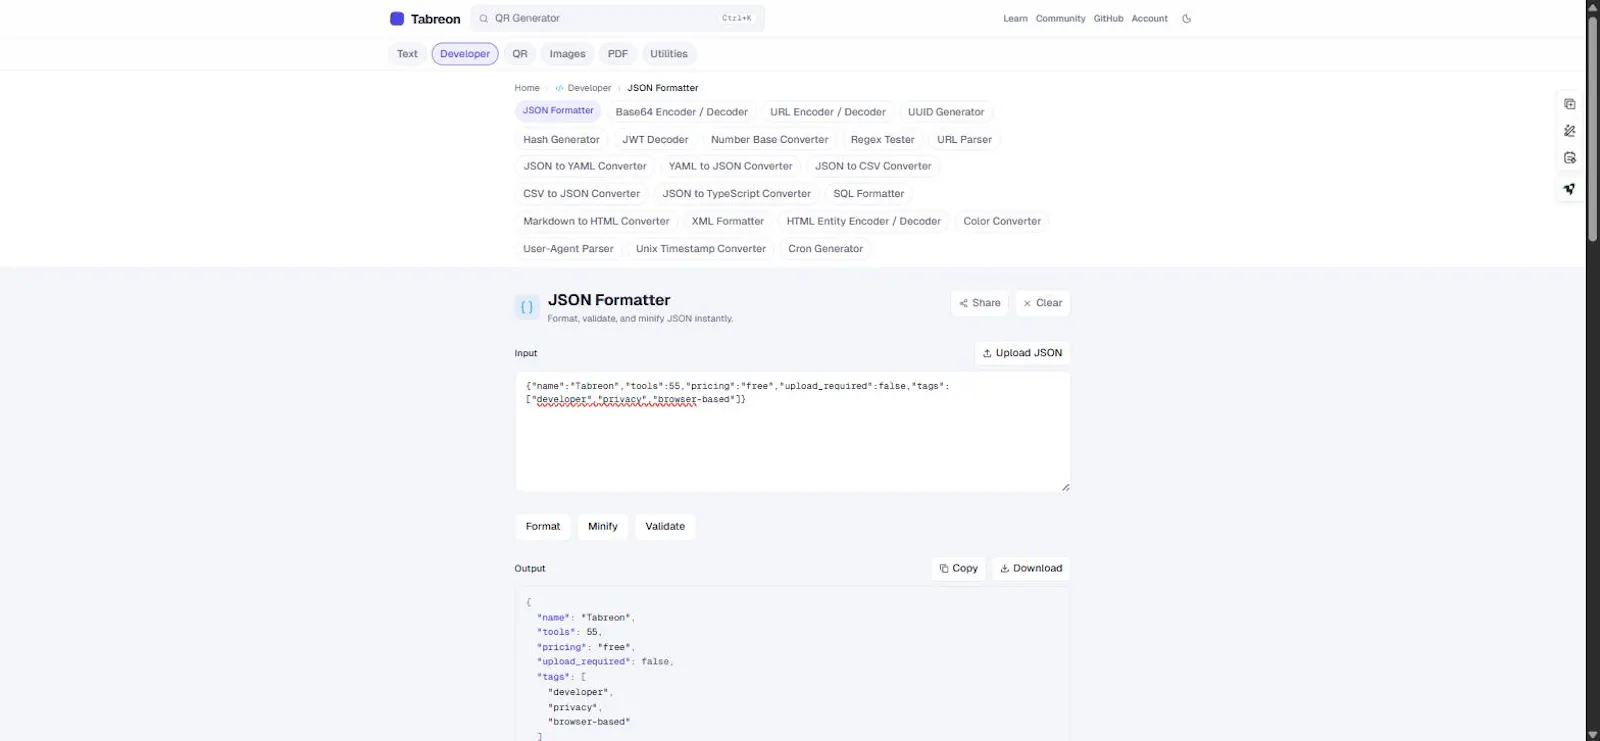
Task: Select the Developer category tab
Action: click(465, 54)
